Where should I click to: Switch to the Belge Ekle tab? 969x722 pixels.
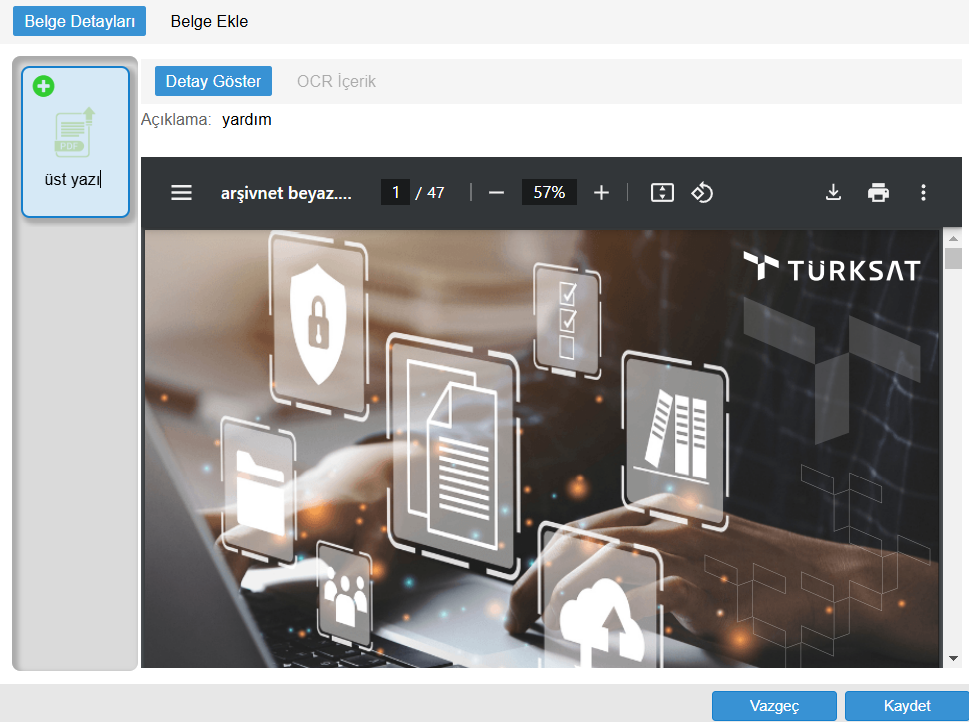click(209, 21)
